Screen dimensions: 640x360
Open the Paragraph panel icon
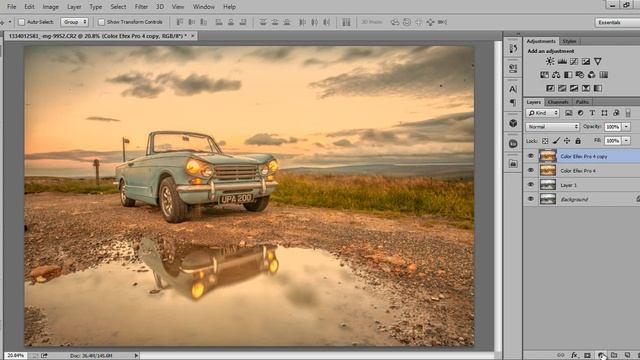(x=513, y=102)
